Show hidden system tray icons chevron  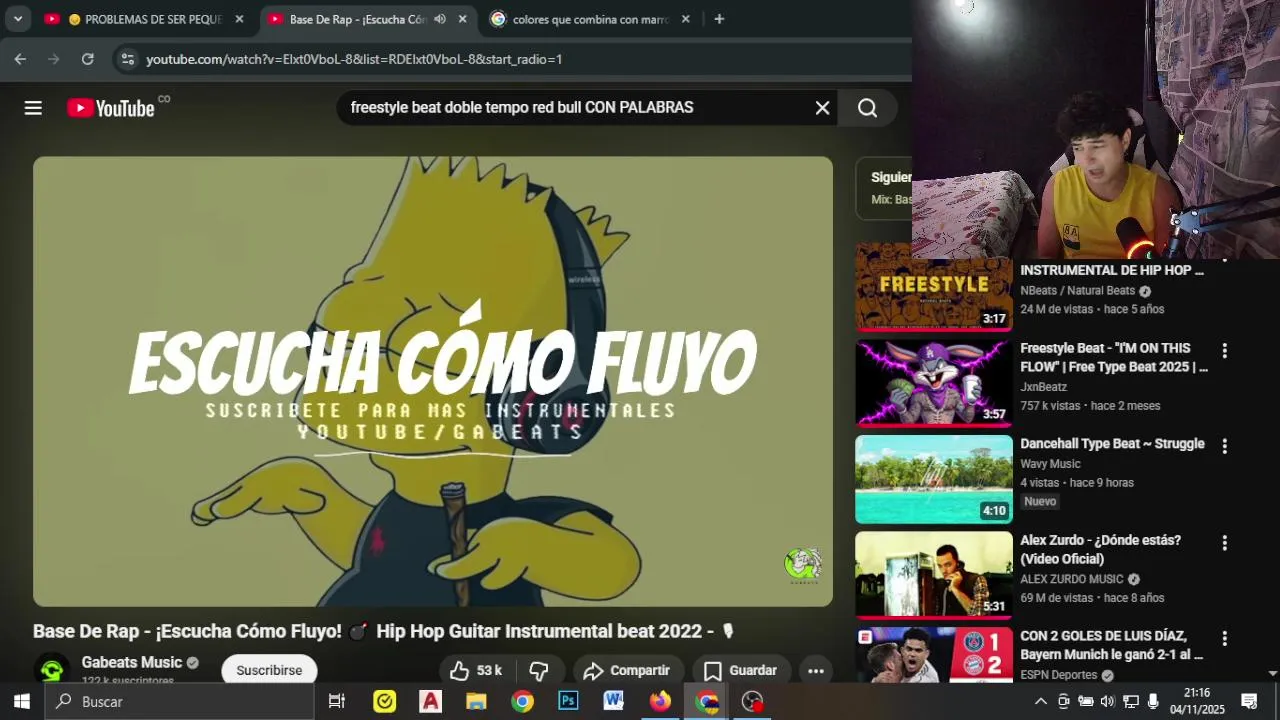pyautogui.click(x=1041, y=701)
